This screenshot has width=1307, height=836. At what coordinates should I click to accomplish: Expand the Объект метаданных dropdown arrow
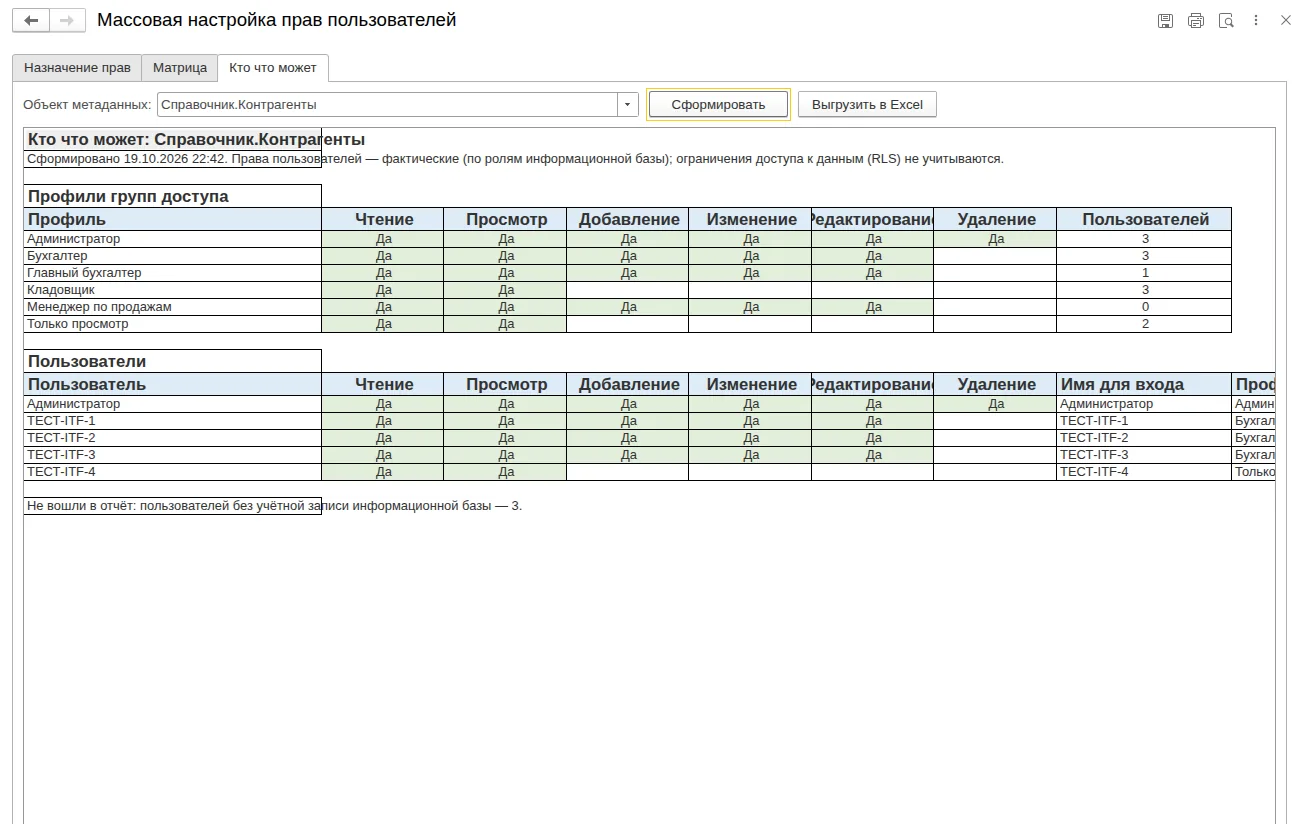click(628, 104)
